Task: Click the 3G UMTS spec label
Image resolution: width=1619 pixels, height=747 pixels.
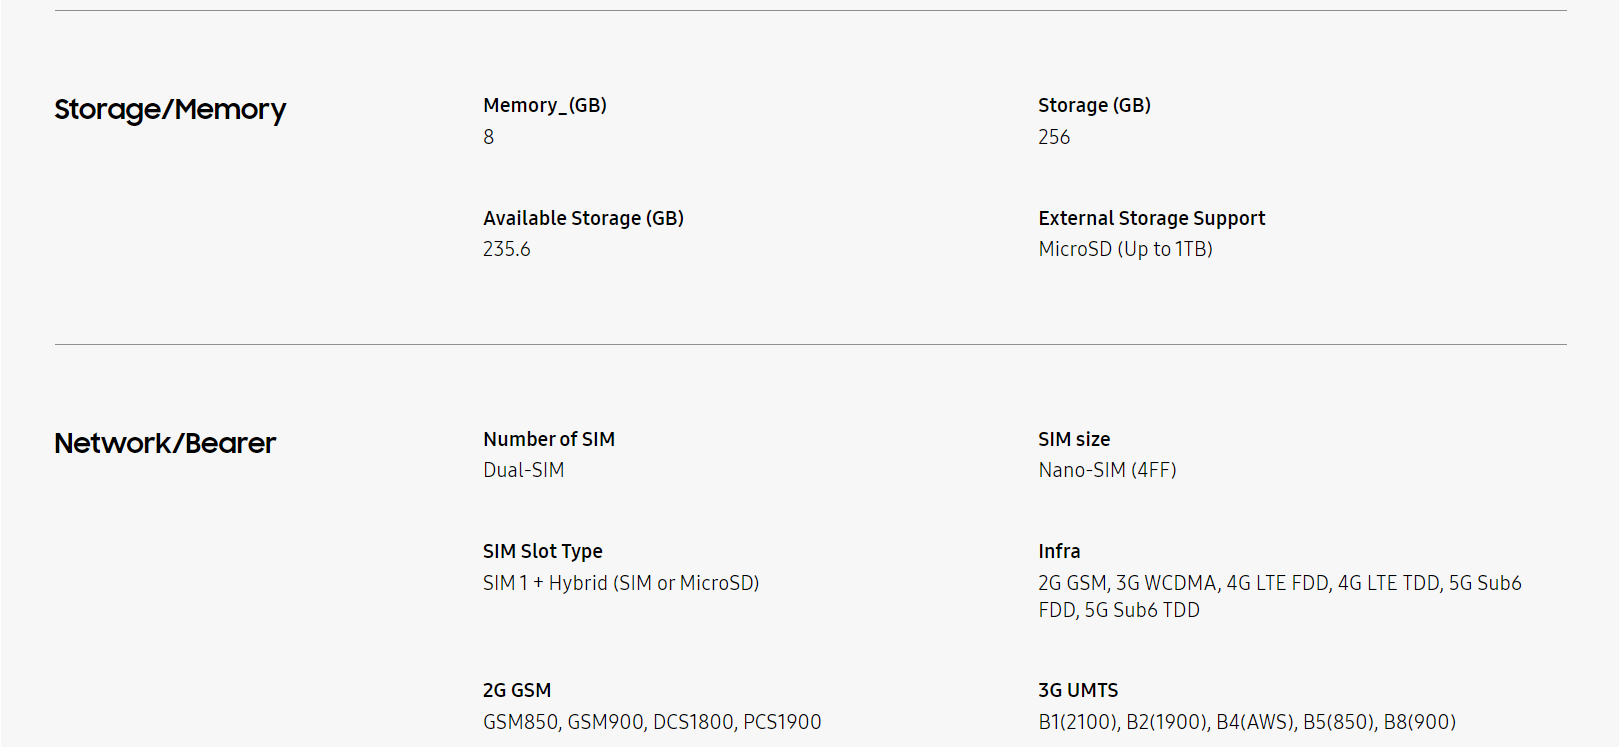Action: click(x=1078, y=690)
